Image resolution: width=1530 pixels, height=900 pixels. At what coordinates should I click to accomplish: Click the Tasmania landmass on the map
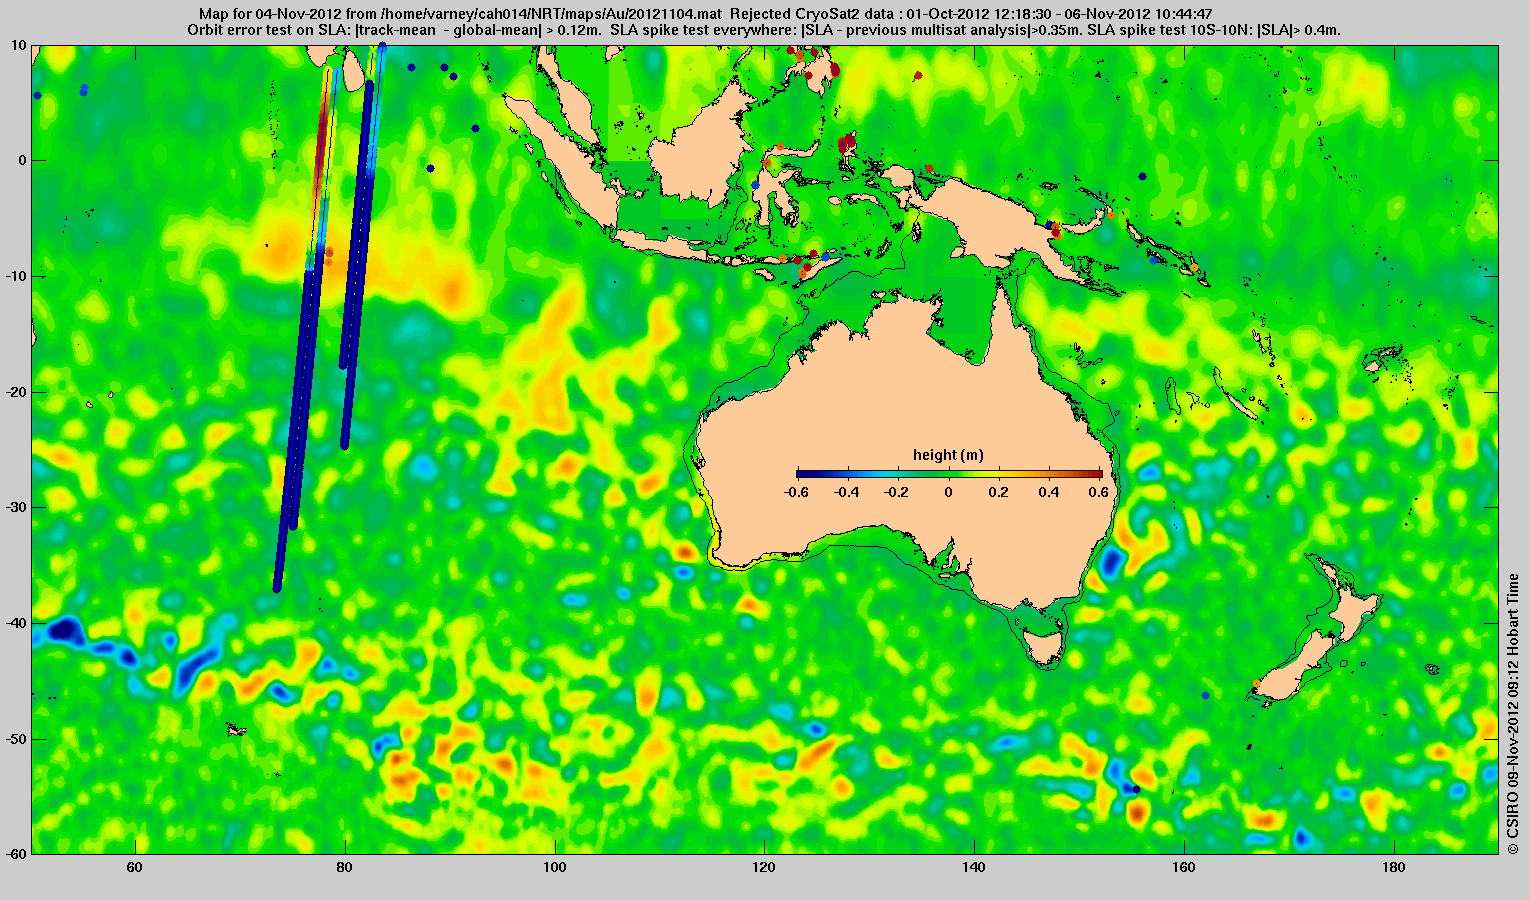1045,648
